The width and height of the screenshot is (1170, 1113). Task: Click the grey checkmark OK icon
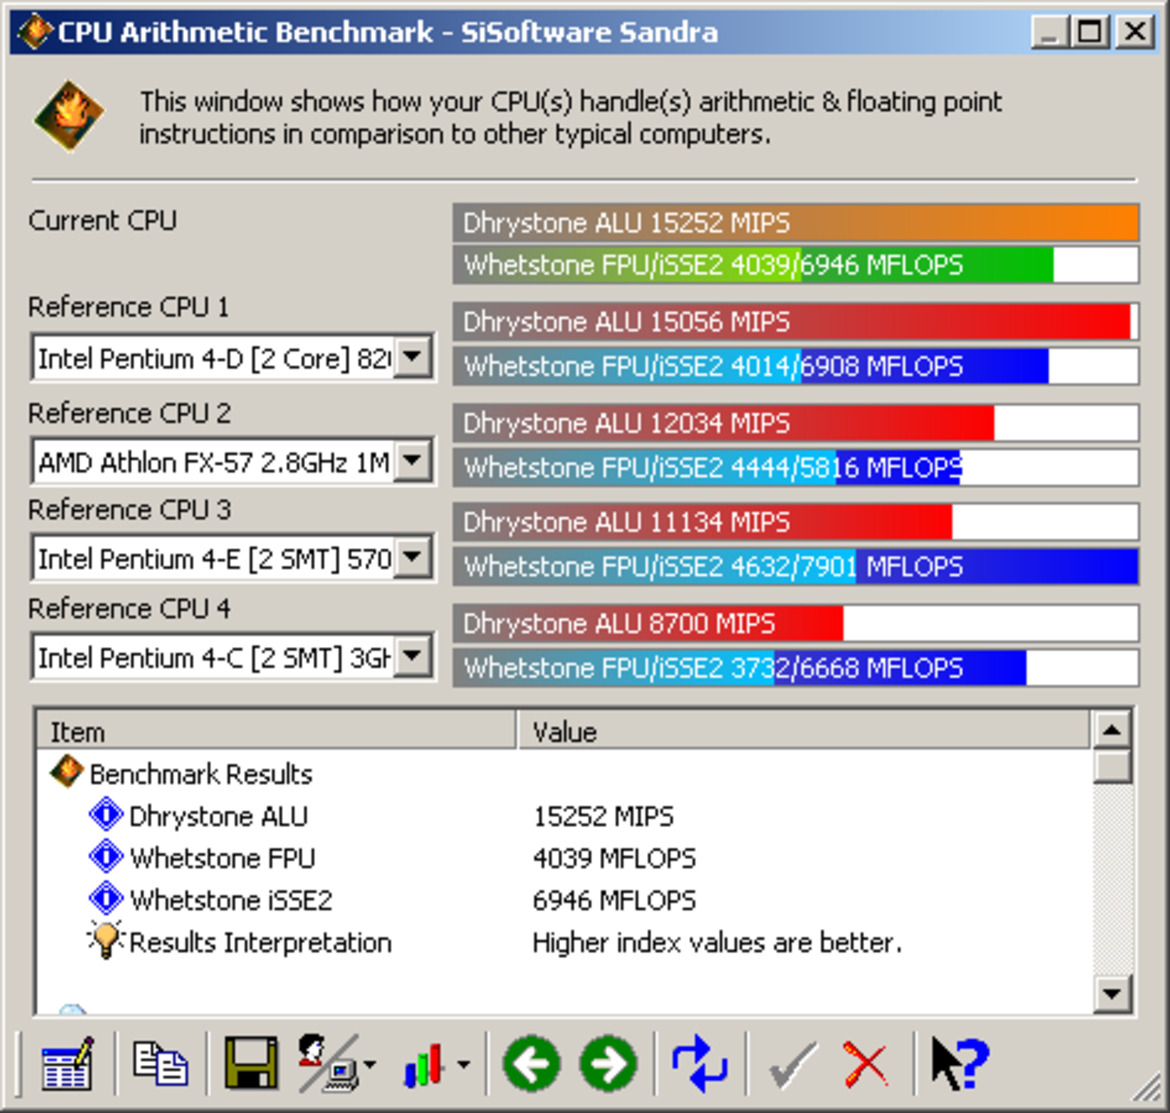click(x=792, y=1065)
